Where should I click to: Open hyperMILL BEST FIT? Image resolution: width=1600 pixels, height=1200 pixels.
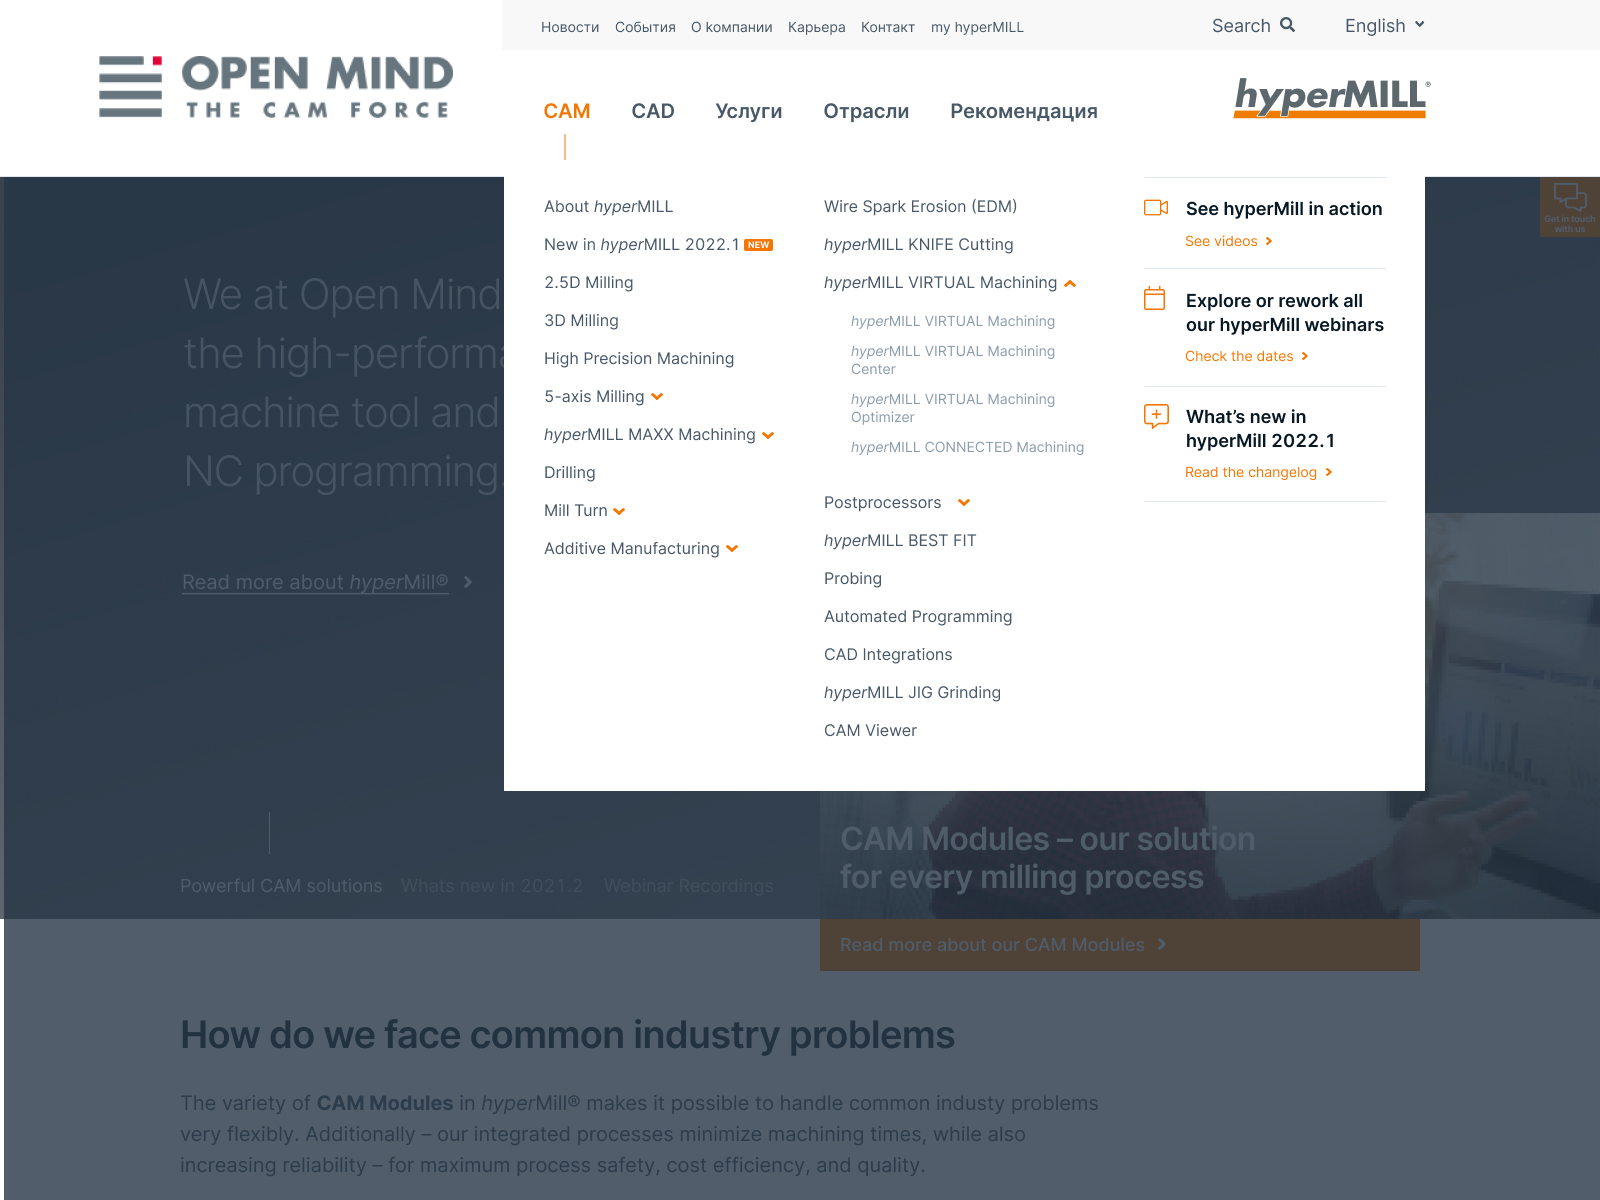click(900, 541)
